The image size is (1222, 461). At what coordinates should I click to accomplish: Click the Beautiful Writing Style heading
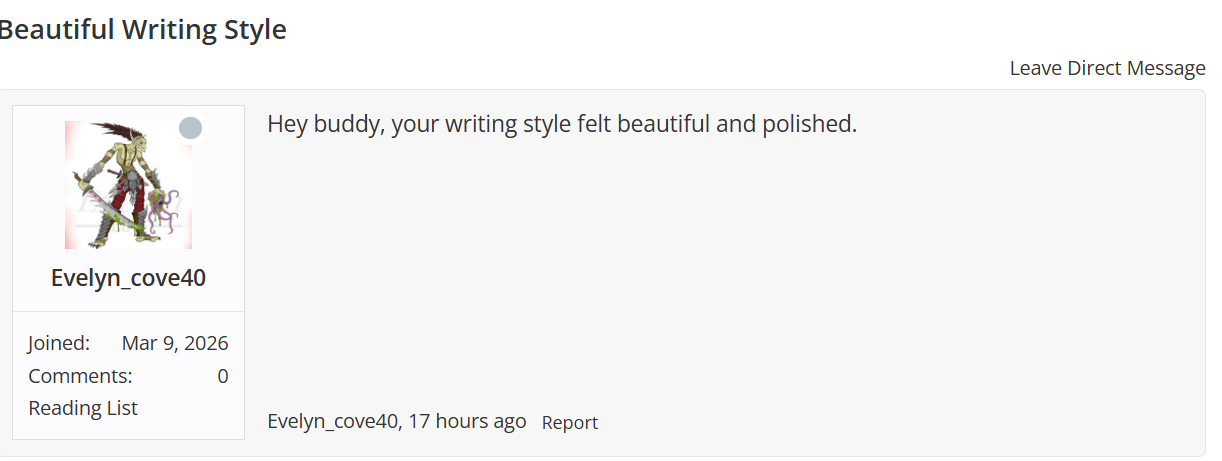coord(142,30)
